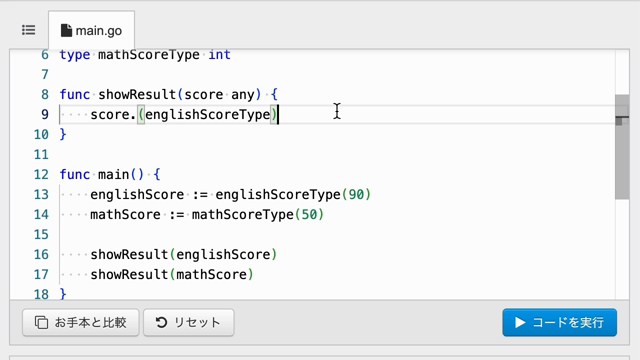Place cursor on line number 9
The image size is (640, 360).
pyautogui.click(x=44, y=114)
